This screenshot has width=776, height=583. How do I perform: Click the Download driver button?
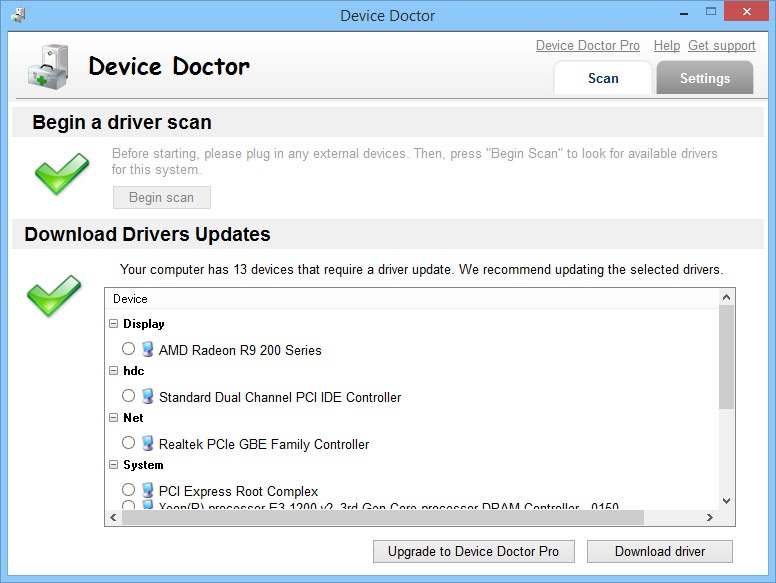[660, 551]
